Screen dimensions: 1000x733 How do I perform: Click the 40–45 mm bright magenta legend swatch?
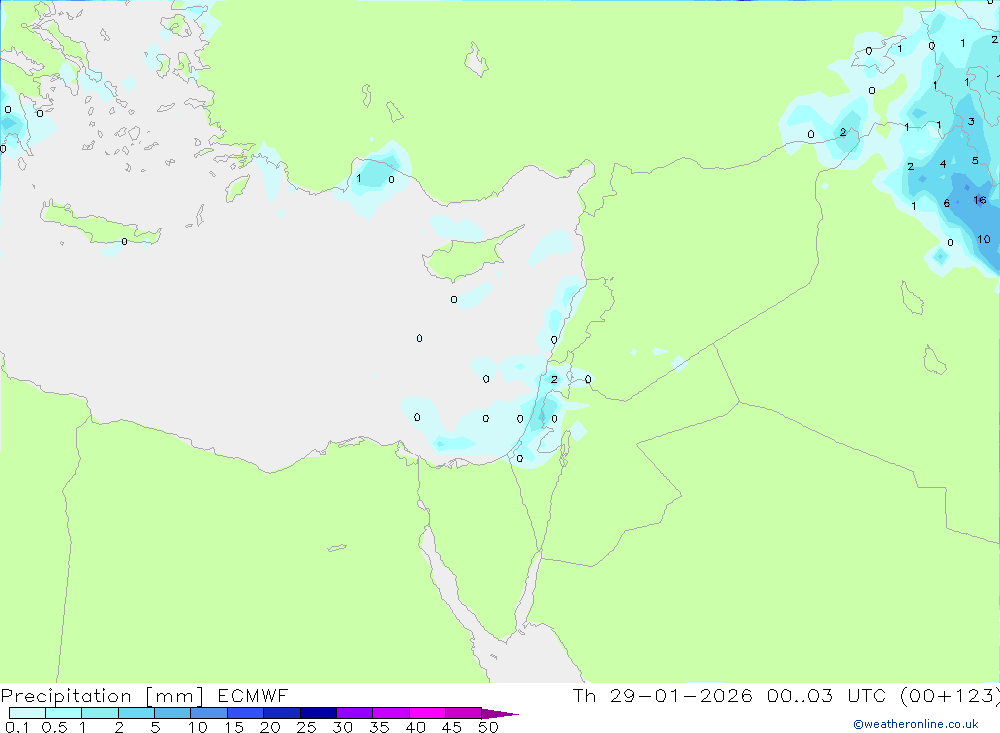tap(427, 713)
